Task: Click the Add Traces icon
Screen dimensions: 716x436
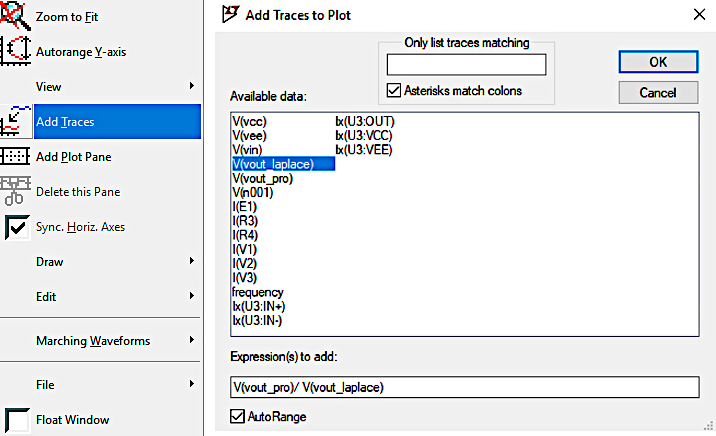Action: (16, 121)
